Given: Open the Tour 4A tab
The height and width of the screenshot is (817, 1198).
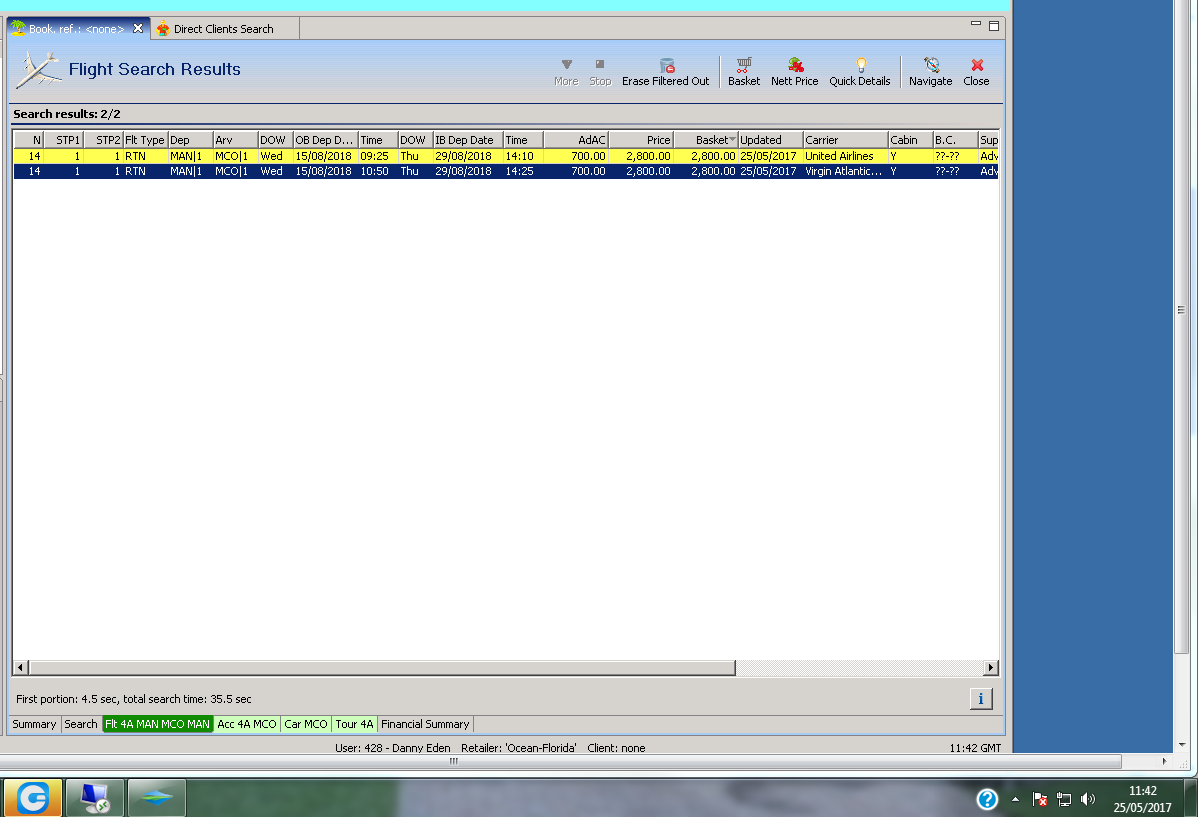Looking at the screenshot, I should pyautogui.click(x=355, y=724).
